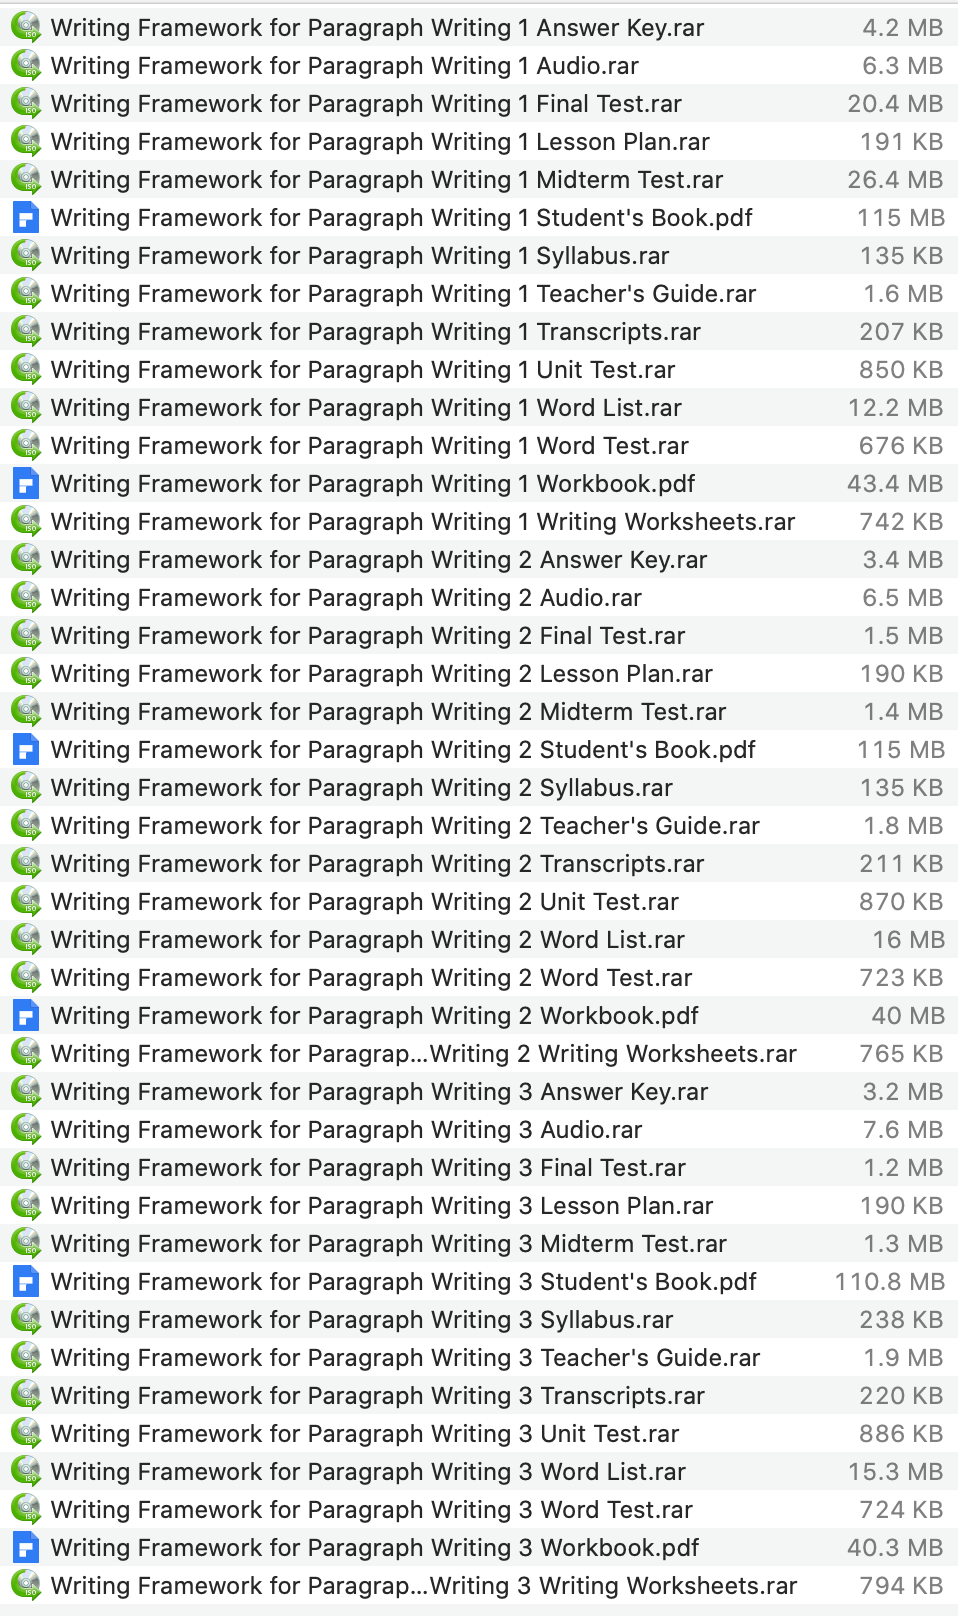Viewport: 958px width, 1616px height.
Task: Click the size value 6.5 MB
Action: coord(903,597)
